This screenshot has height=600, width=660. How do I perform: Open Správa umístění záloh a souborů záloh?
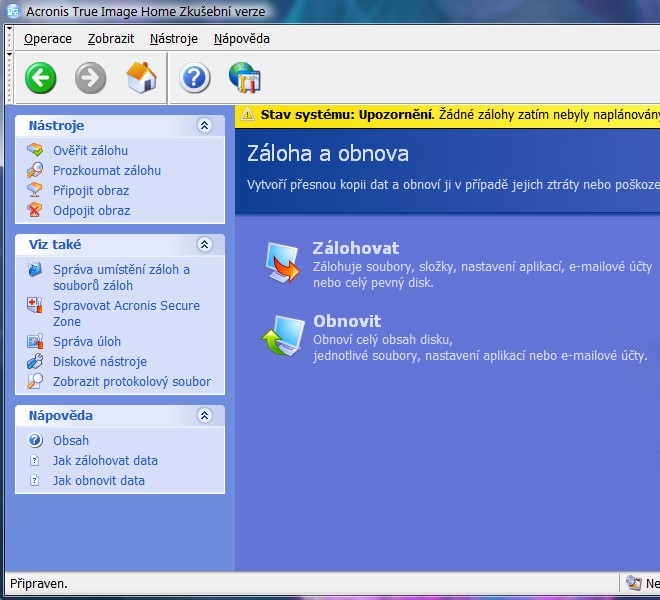pyautogui.click(x=121, y=277)
